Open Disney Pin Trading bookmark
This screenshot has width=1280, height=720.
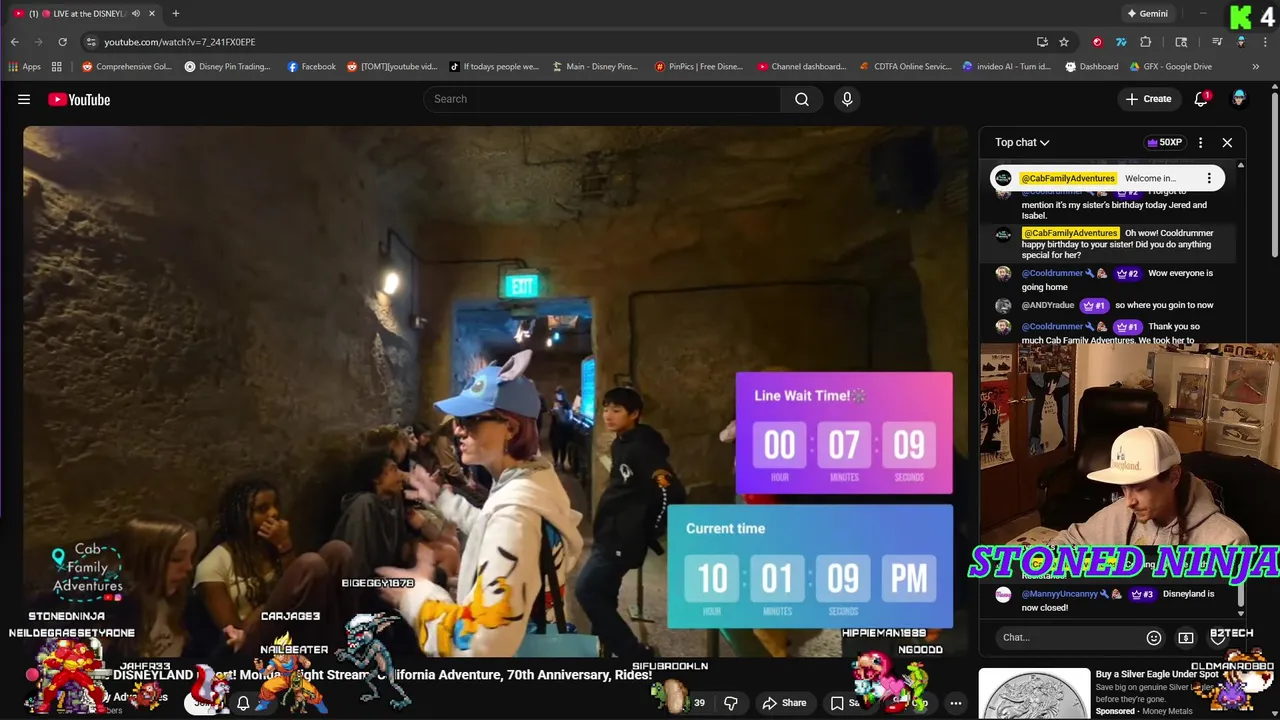[x=227, y=67]
